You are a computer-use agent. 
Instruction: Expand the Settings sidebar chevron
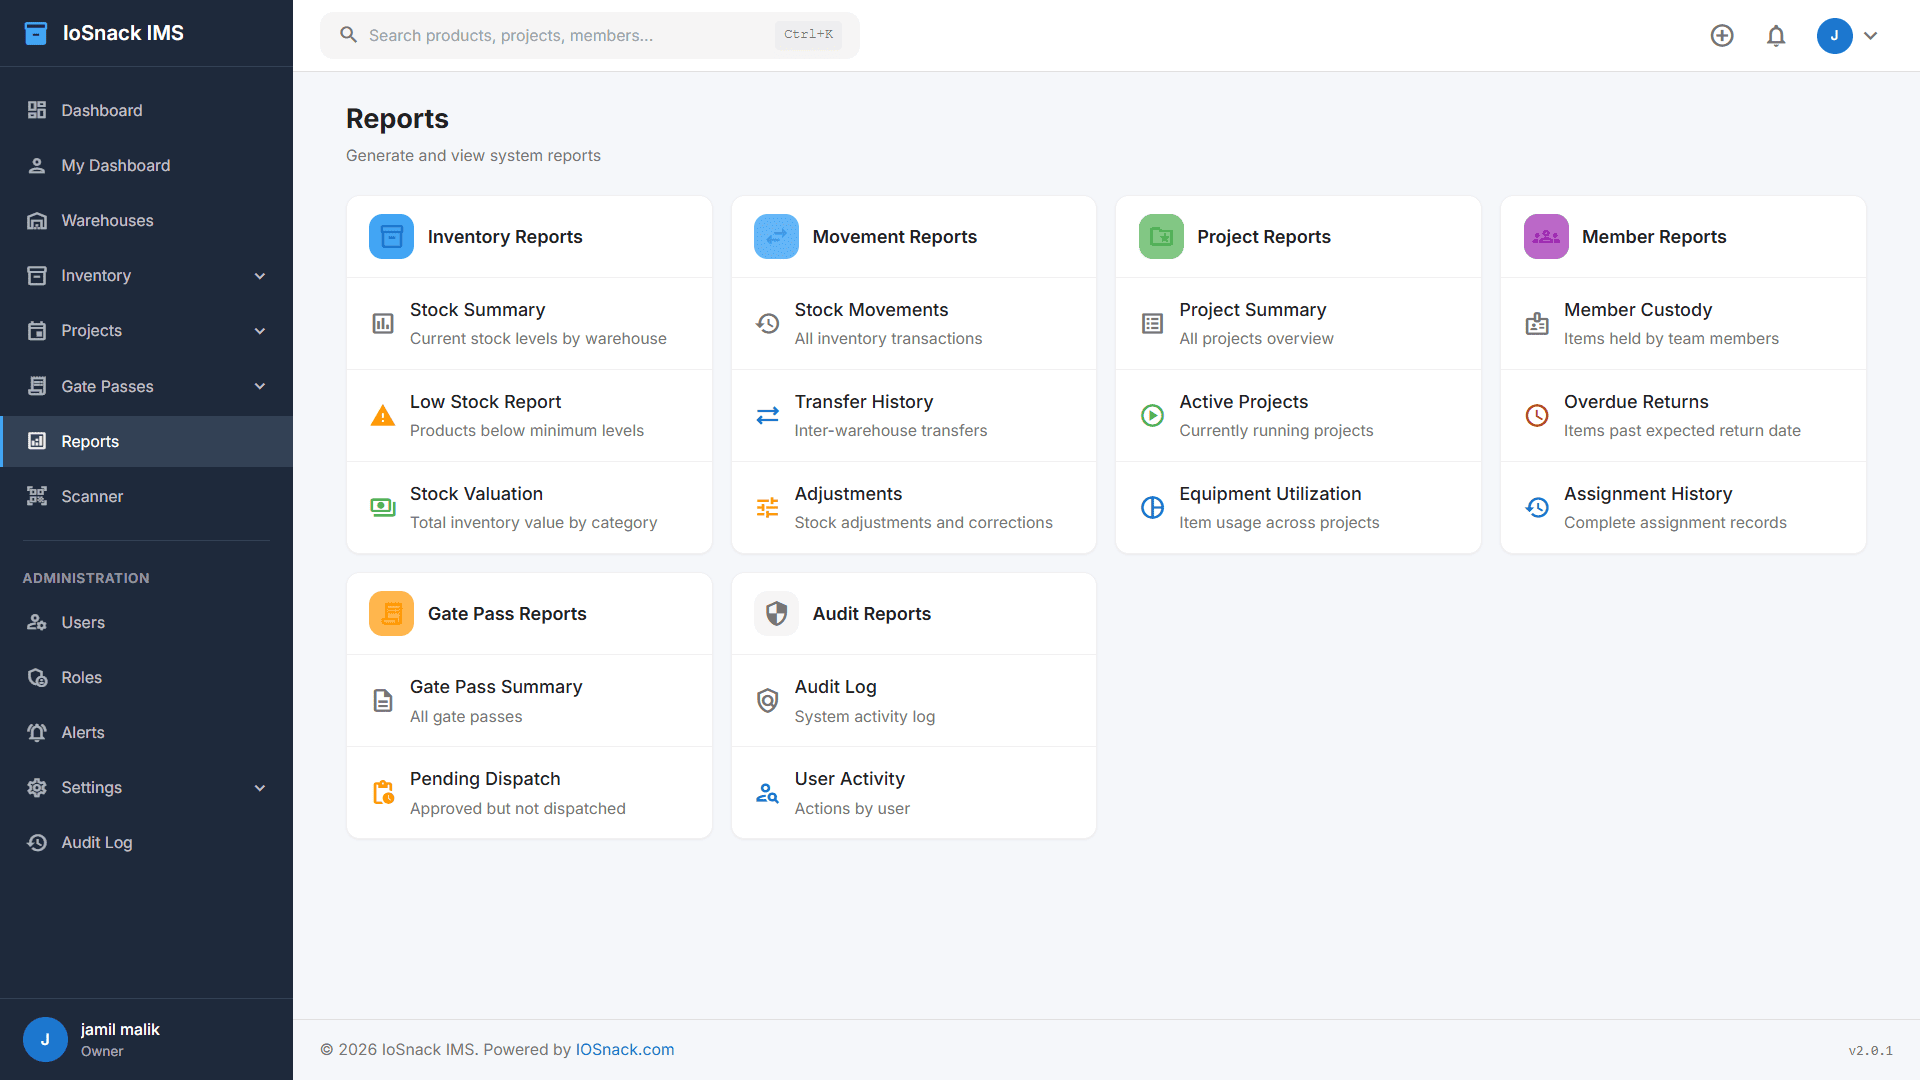point(260,788)
